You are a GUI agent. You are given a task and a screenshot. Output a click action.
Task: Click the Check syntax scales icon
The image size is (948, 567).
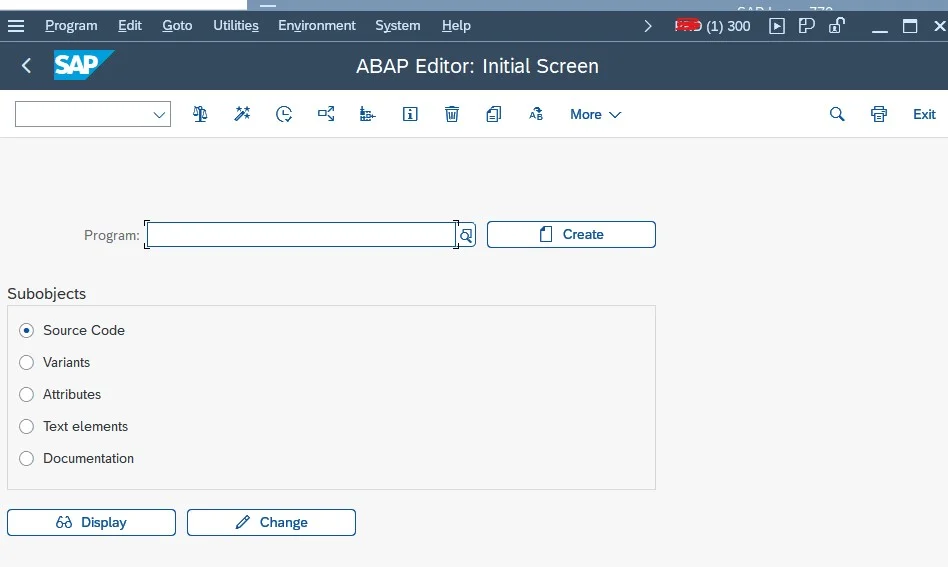(200, 114)
